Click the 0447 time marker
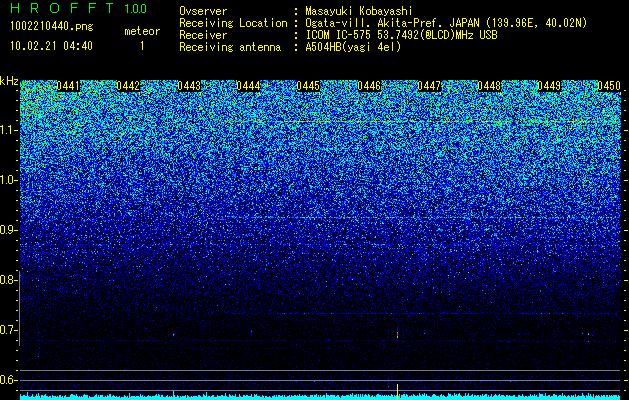629x400 pixels. [x=429, y=86]
